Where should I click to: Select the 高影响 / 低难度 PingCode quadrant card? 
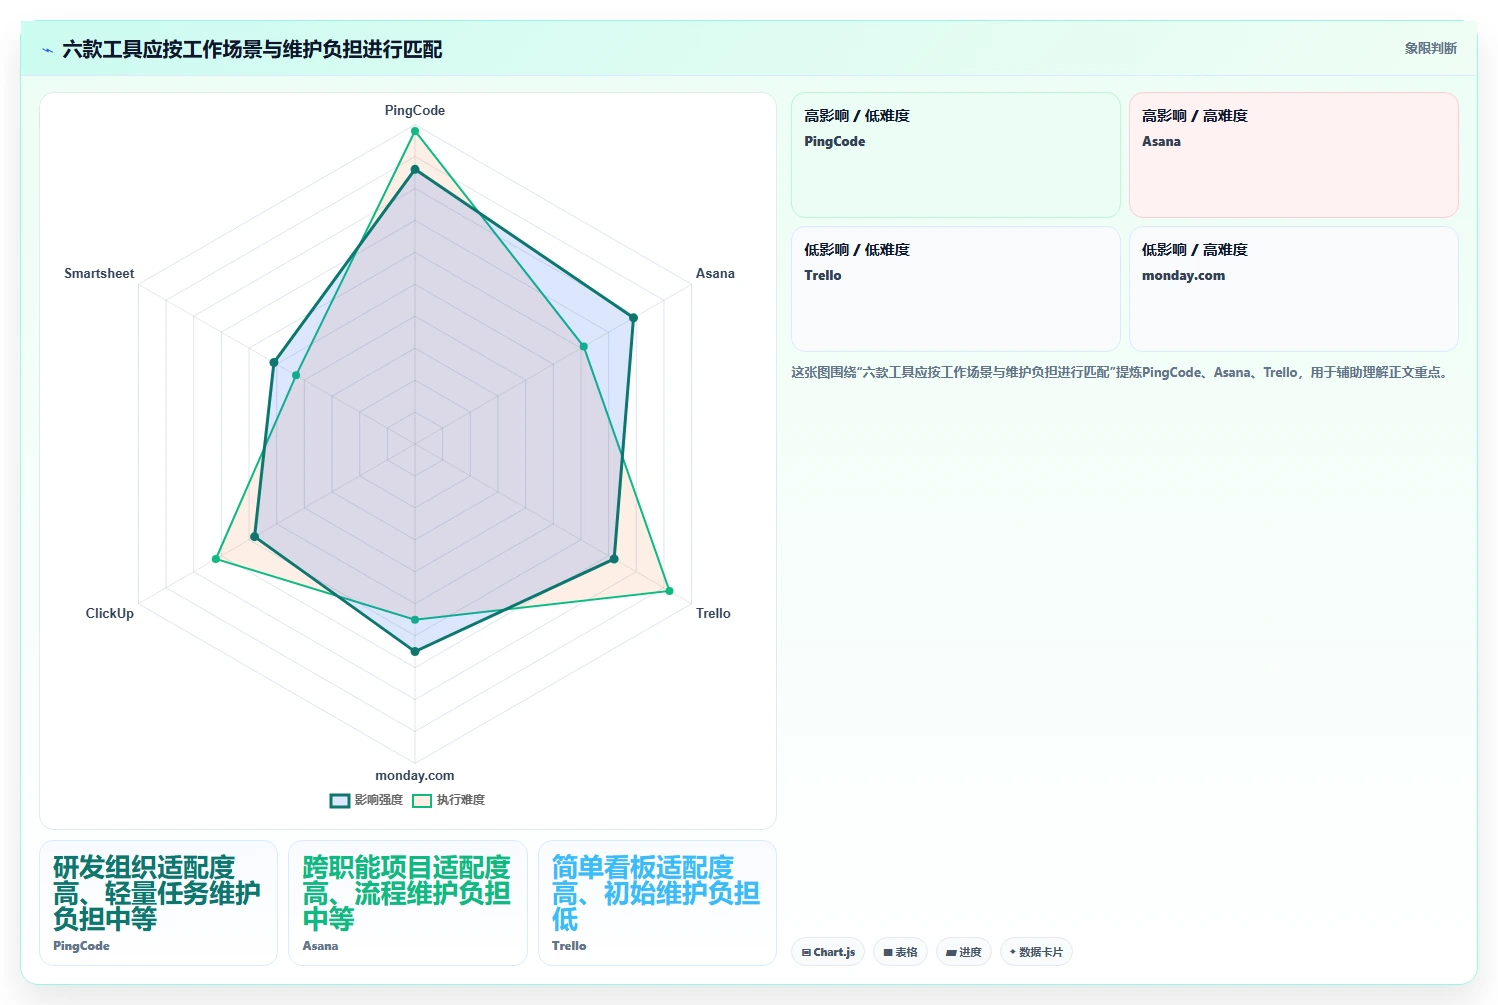coord(955,155)
